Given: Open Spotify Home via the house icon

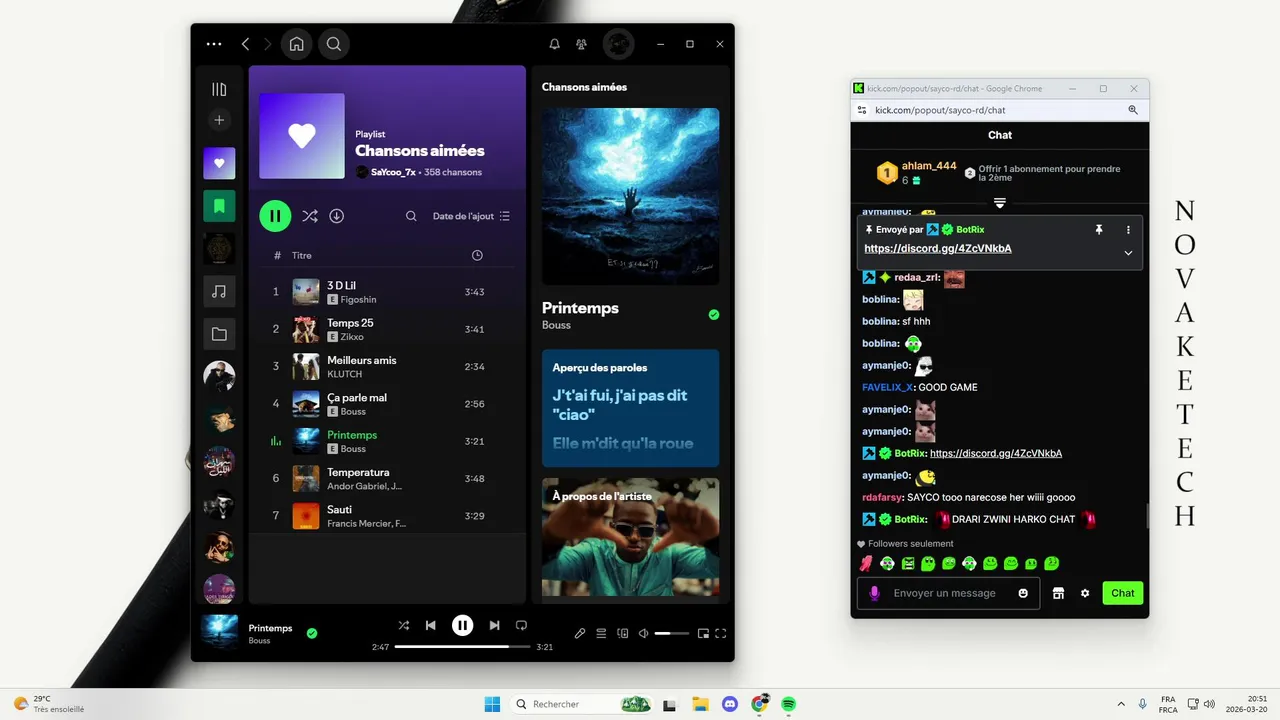Looking at the screenshot, I should [x=296, y=44].
